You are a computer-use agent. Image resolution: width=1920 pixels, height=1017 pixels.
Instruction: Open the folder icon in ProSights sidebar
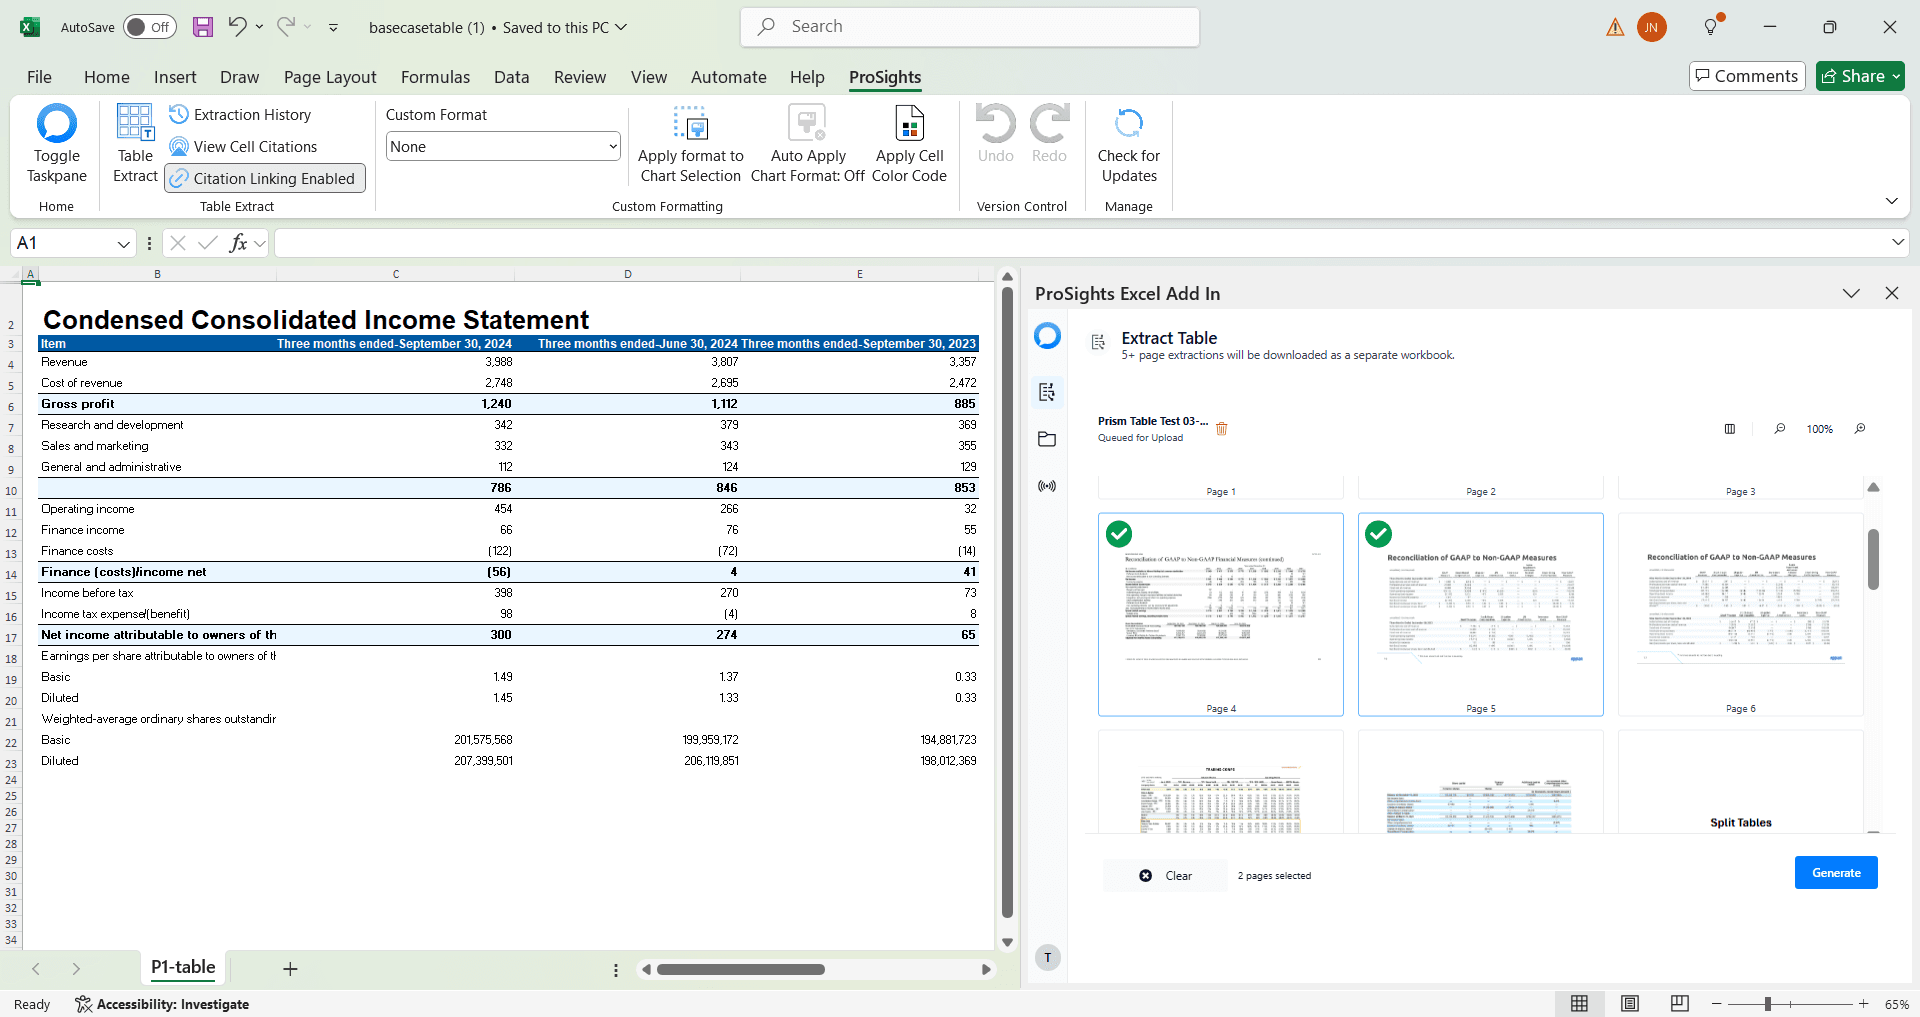pos(1047,439)
